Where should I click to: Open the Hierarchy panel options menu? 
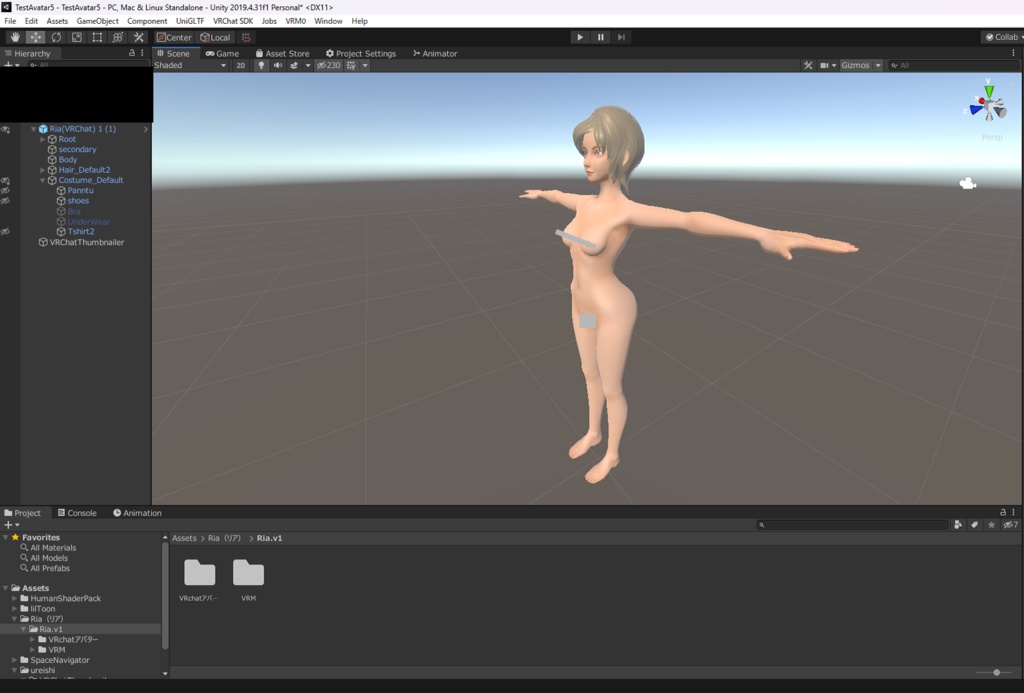point(142,53)
